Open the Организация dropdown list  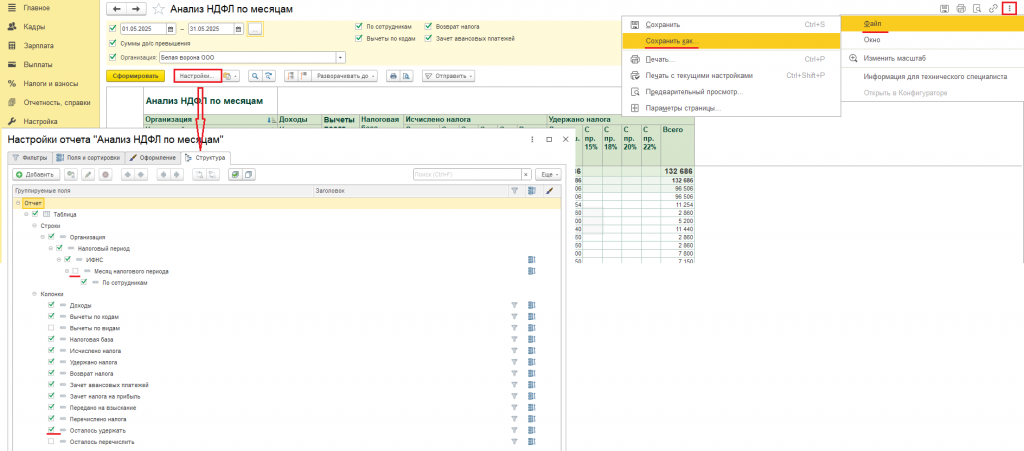click(x=340, y=58)
